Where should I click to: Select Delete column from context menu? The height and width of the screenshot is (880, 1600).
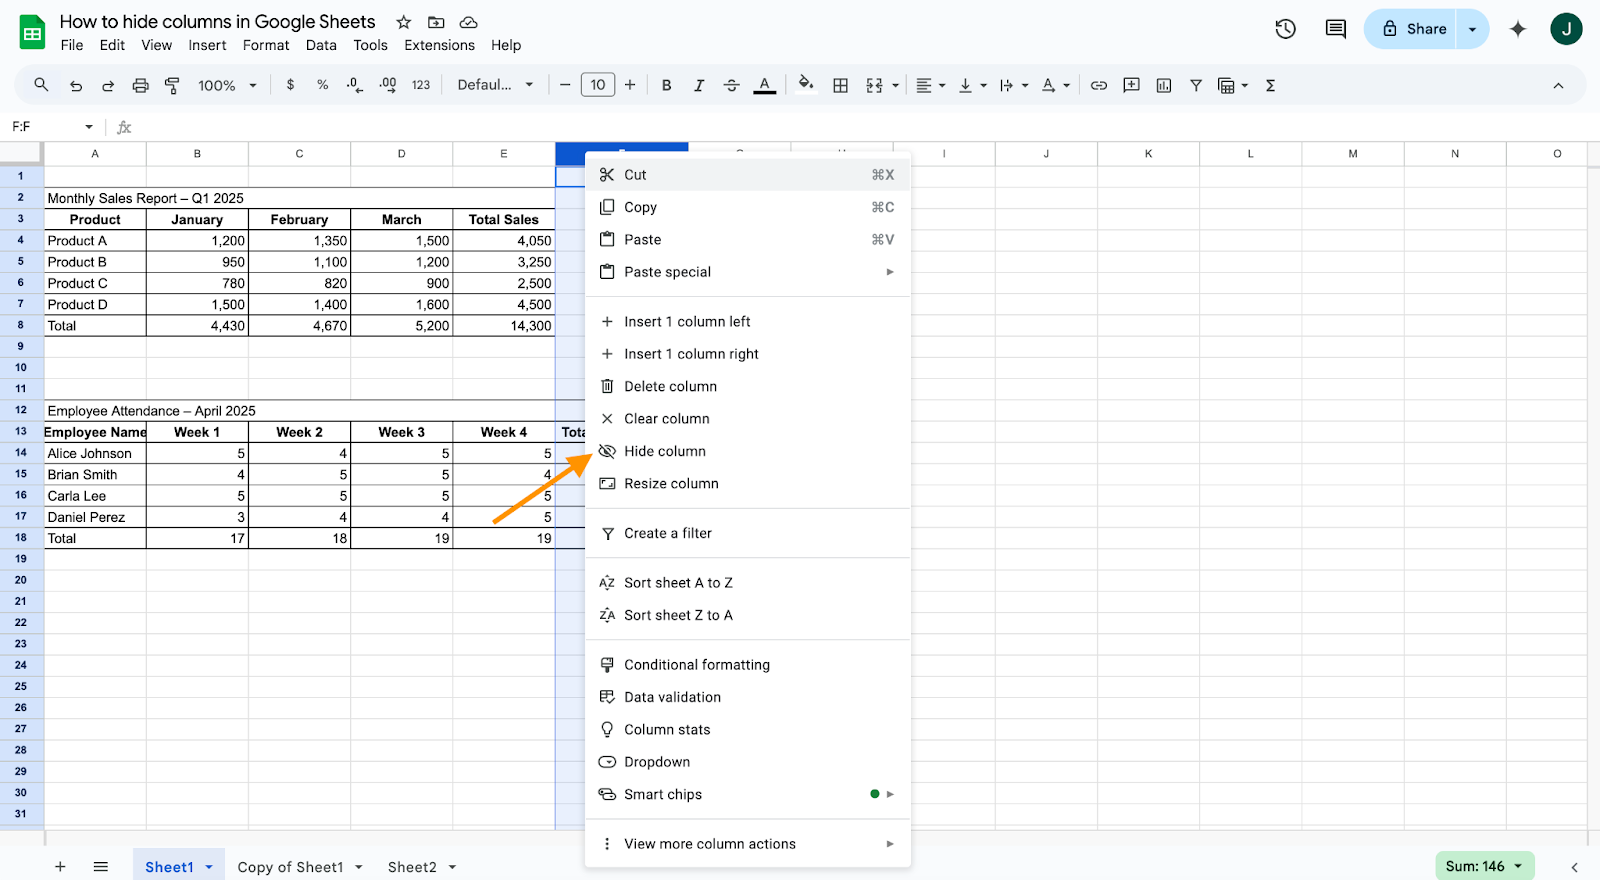[x=670, y=386]
